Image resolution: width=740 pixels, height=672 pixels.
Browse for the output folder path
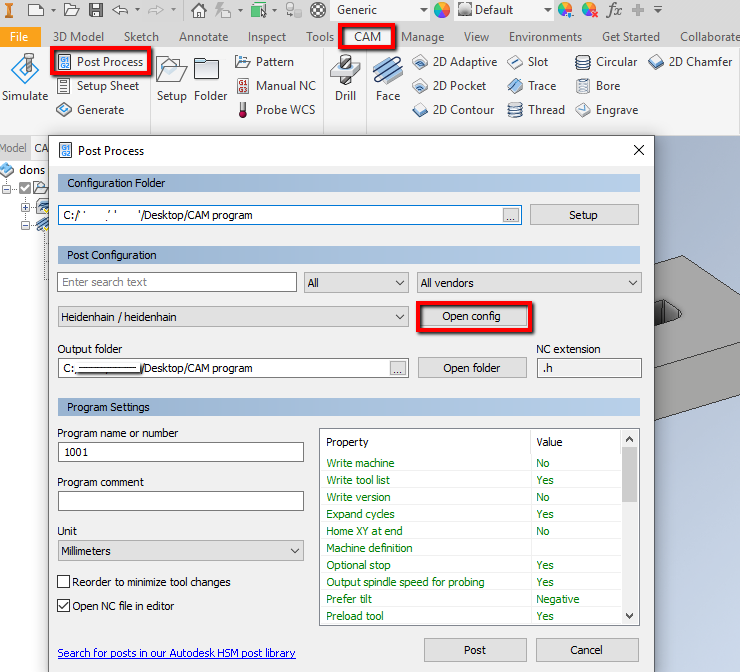pos(398,369)
